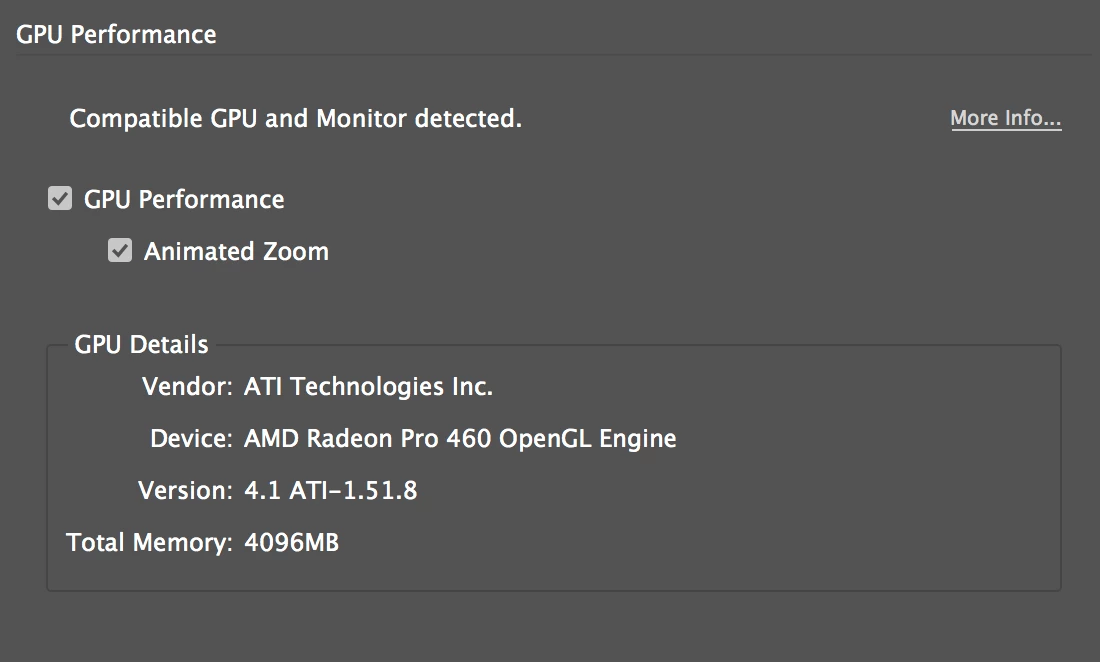This screenshot has height=662, width=1100.
Task: Click the Total Memory field label
Action: [149, 542]
